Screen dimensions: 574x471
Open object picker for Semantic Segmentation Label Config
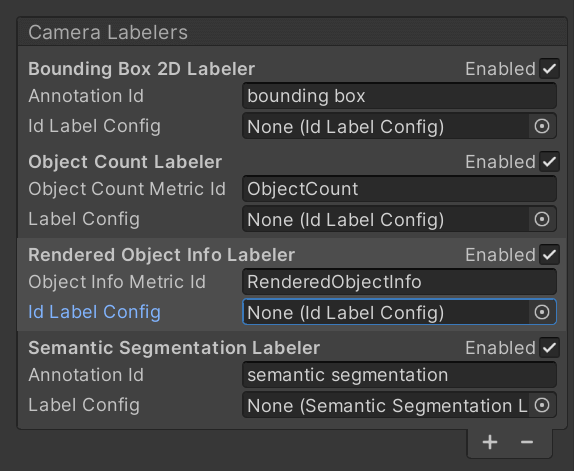[x=542, y=405]
